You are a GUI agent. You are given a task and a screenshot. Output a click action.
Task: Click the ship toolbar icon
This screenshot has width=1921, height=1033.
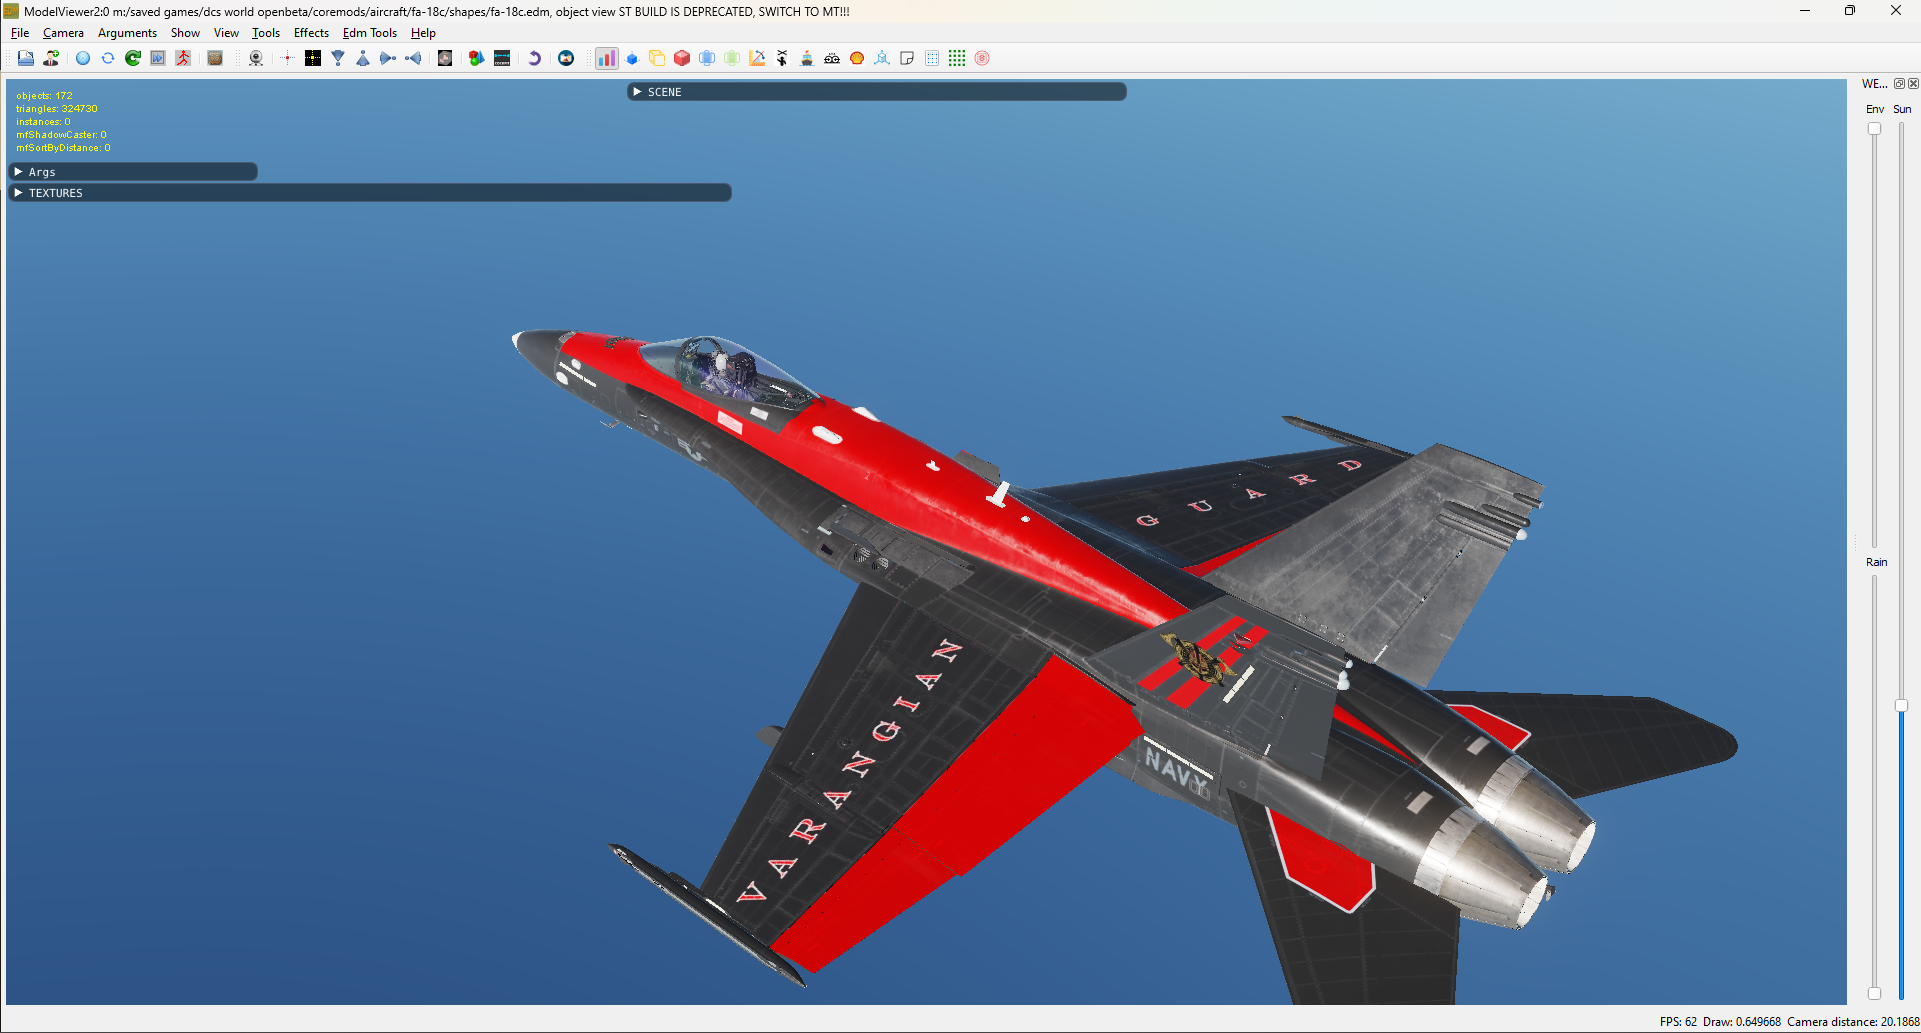(807, 58)
